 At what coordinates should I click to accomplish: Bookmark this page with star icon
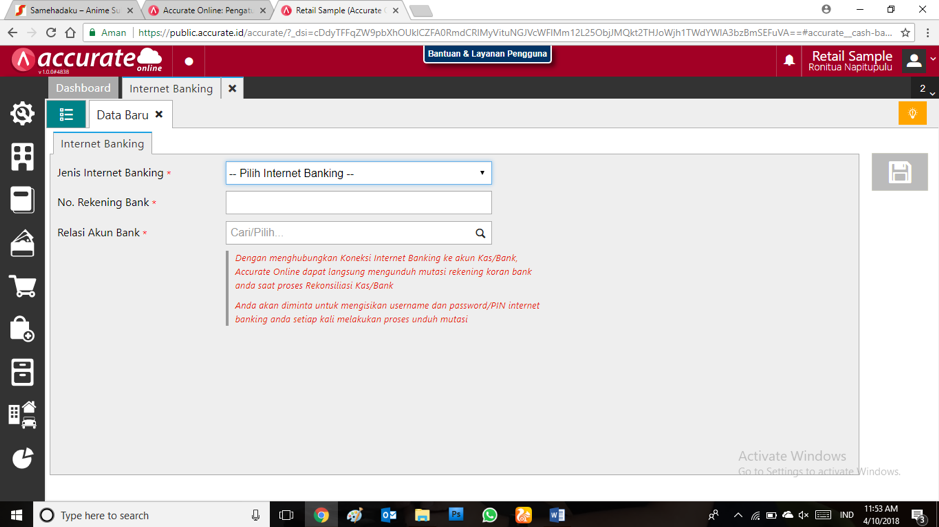pos(905,32)
